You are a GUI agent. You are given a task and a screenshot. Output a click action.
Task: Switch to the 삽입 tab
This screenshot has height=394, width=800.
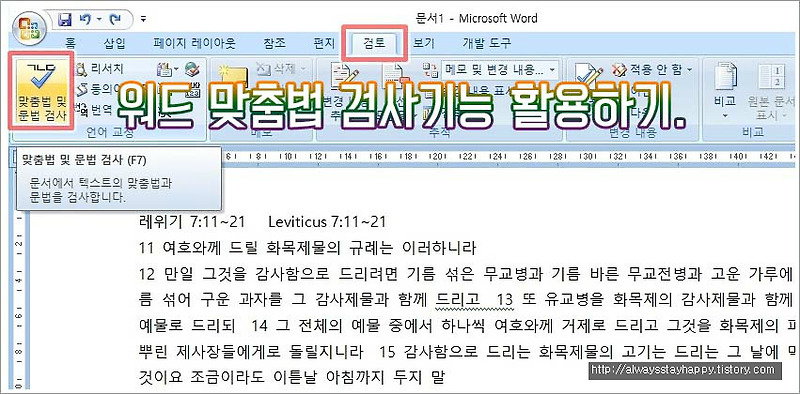click(x=114, y=43)
